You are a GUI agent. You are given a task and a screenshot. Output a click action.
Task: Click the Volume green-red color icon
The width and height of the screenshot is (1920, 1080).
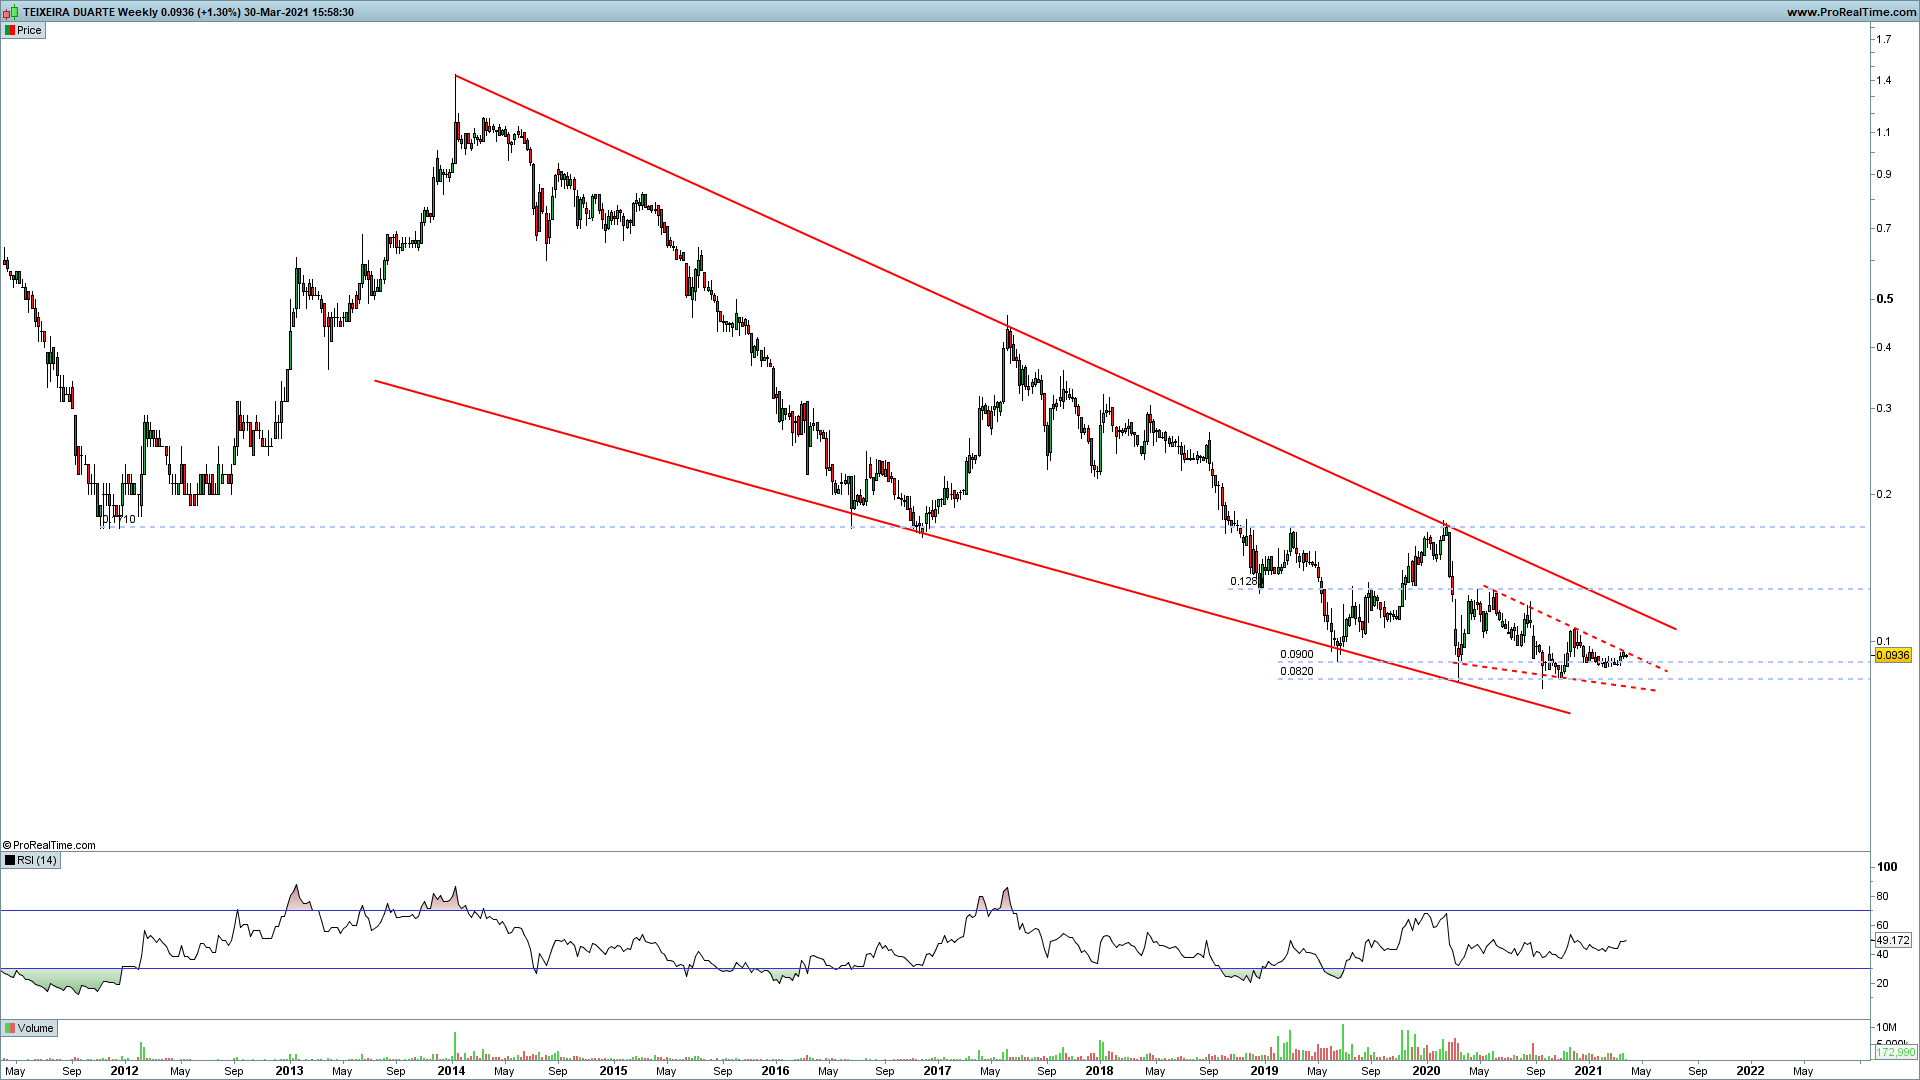point(10,1028)
